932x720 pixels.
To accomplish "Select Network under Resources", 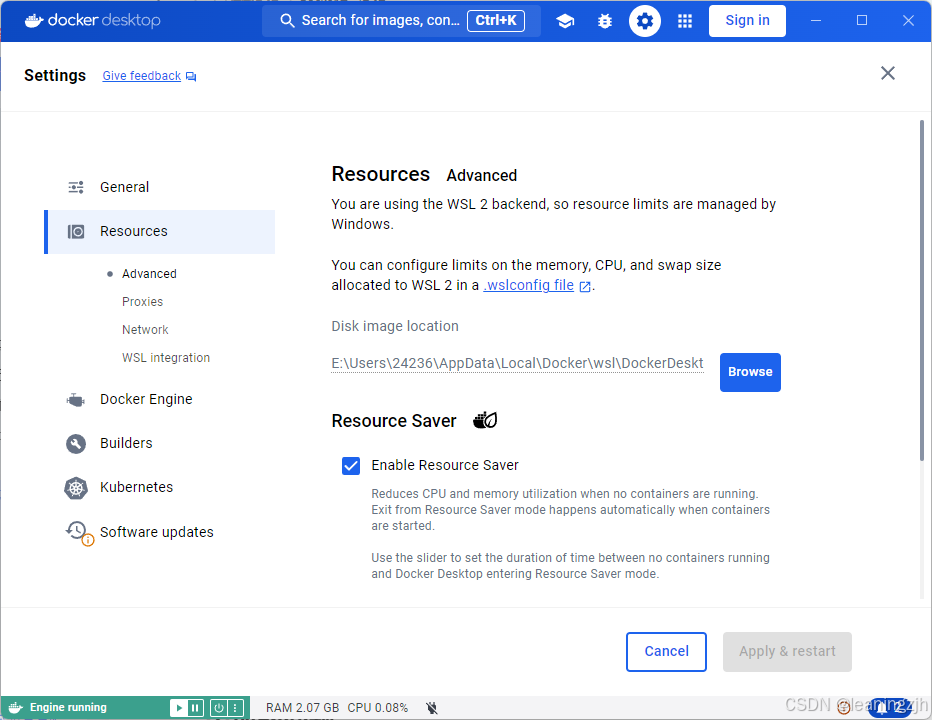I will click(145, 329).
